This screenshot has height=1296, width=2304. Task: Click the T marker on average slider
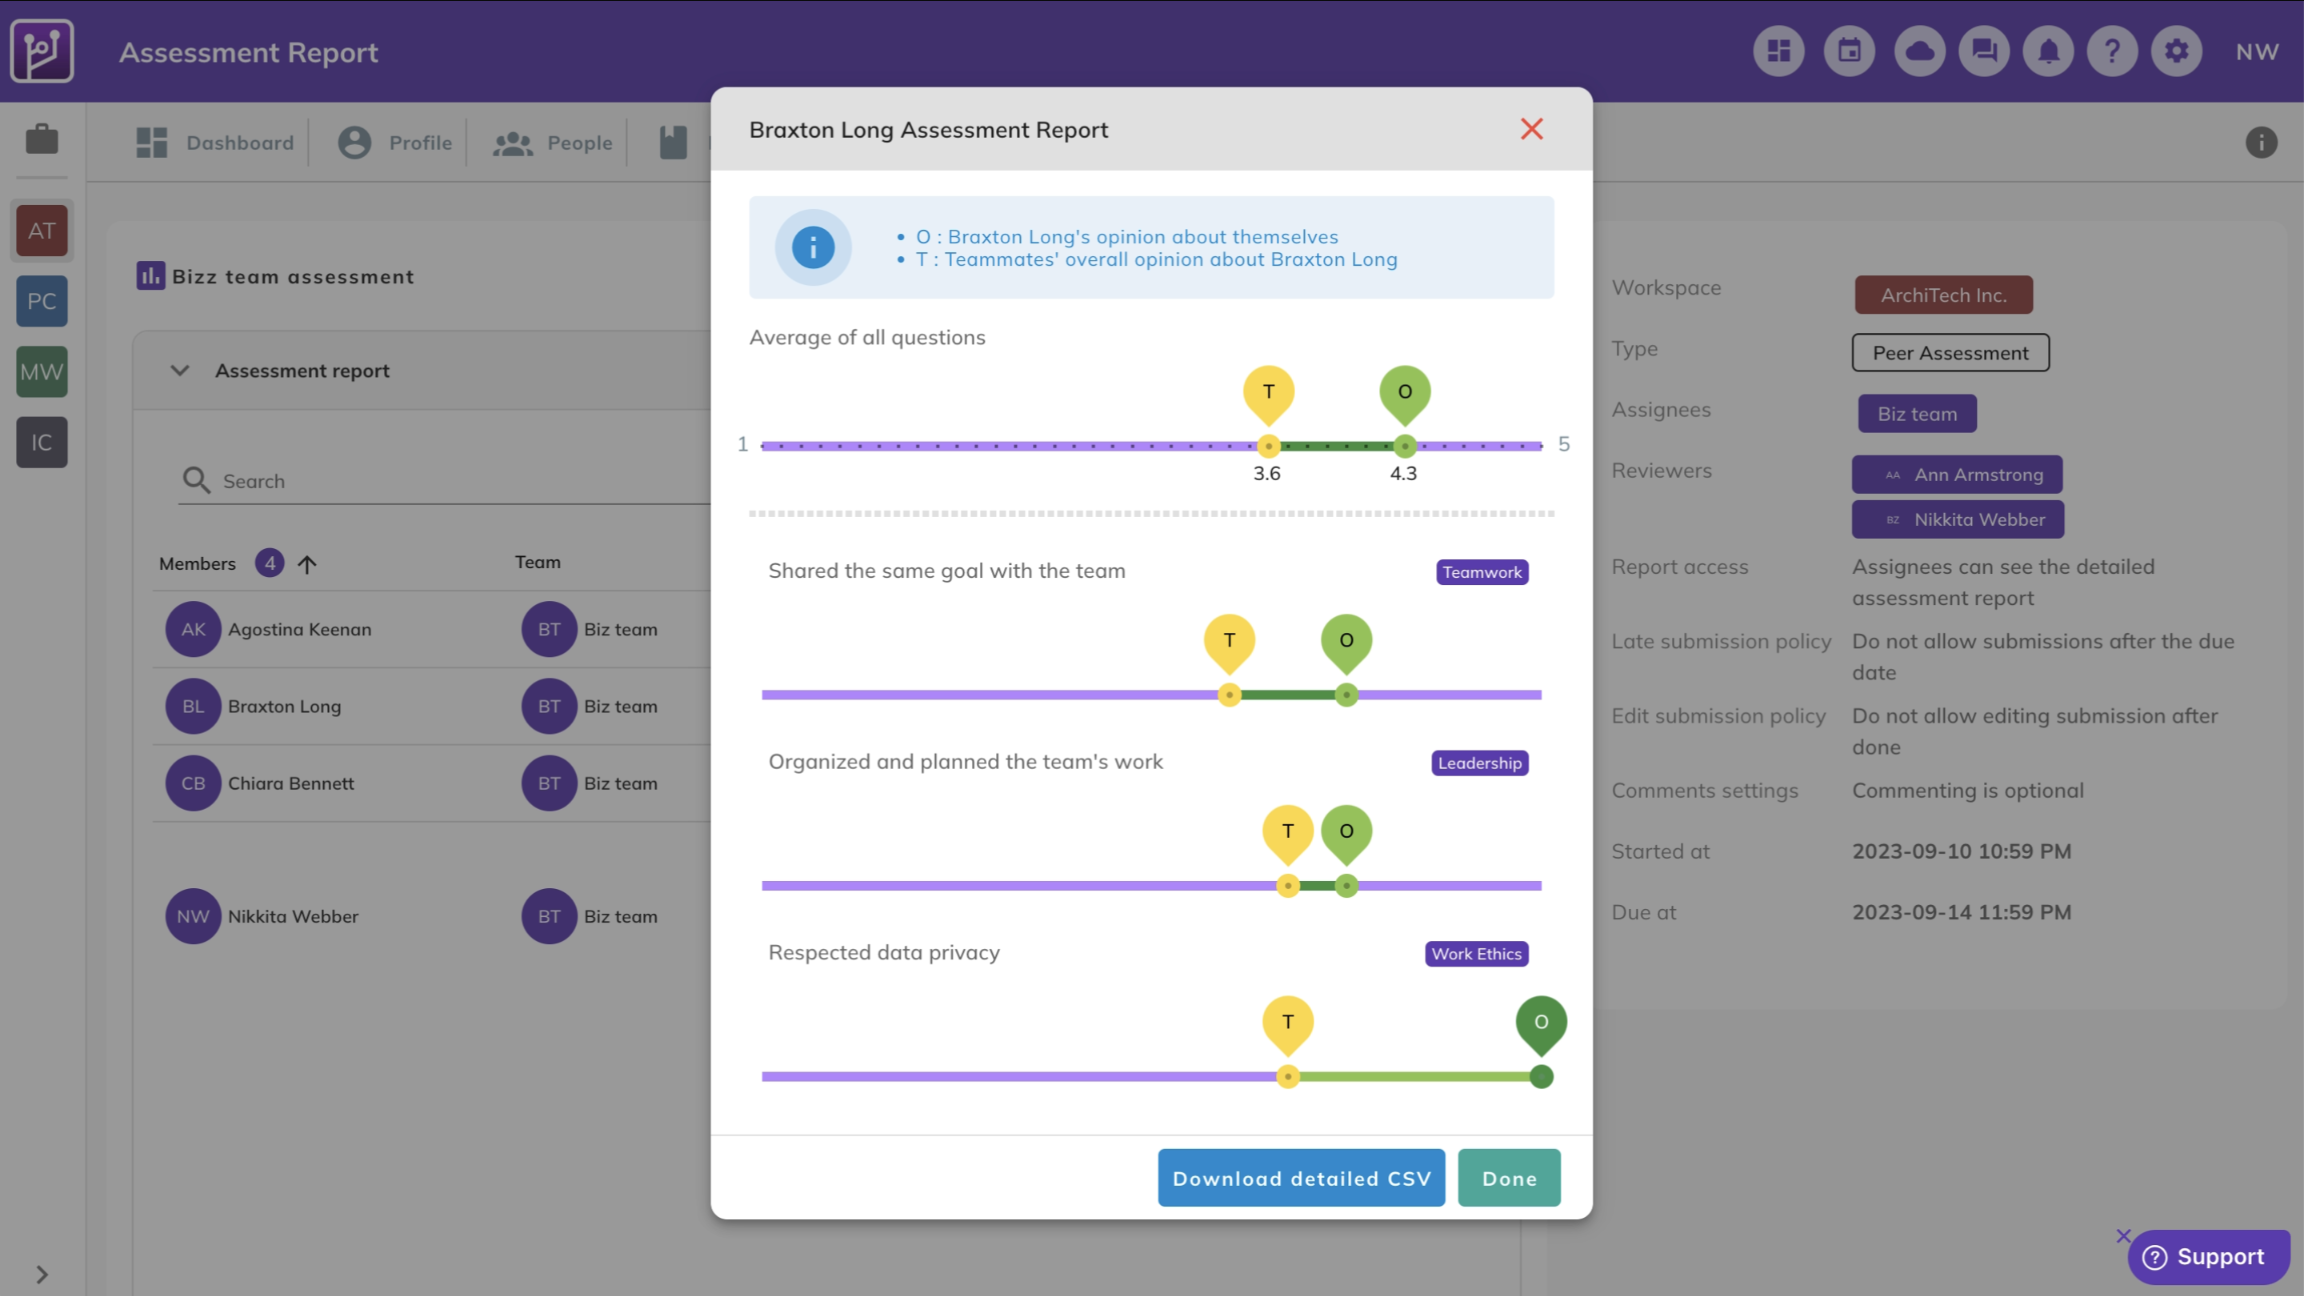1268,392
